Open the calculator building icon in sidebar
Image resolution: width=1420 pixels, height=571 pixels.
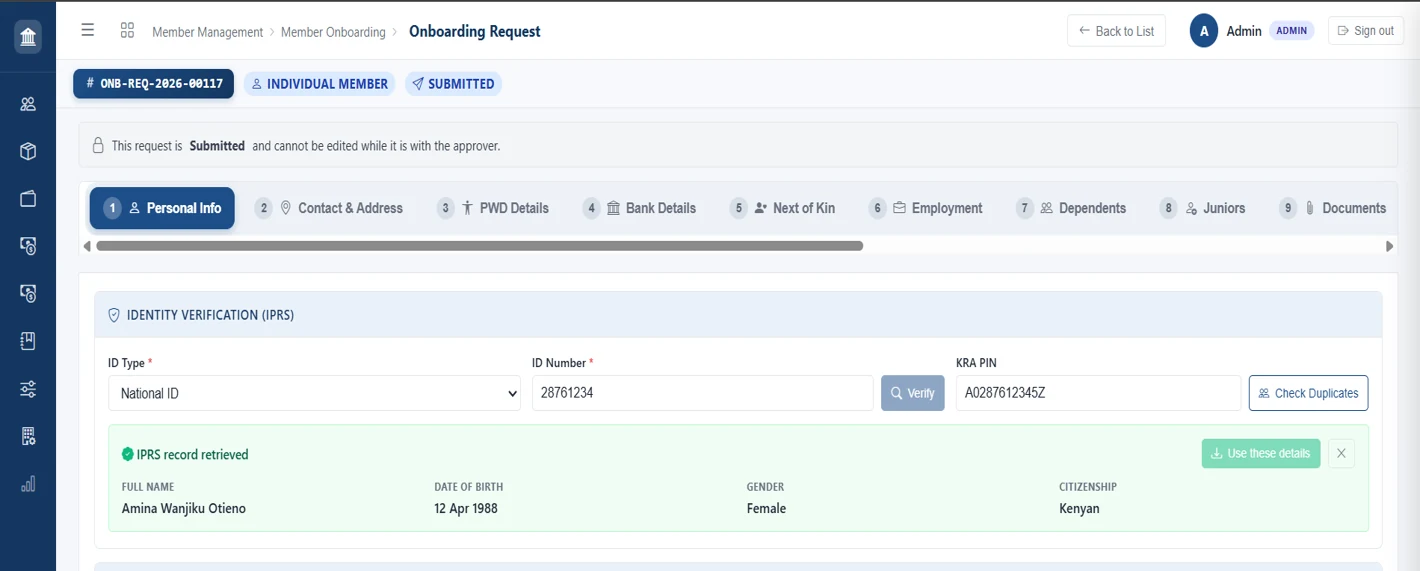coord(28,436)
